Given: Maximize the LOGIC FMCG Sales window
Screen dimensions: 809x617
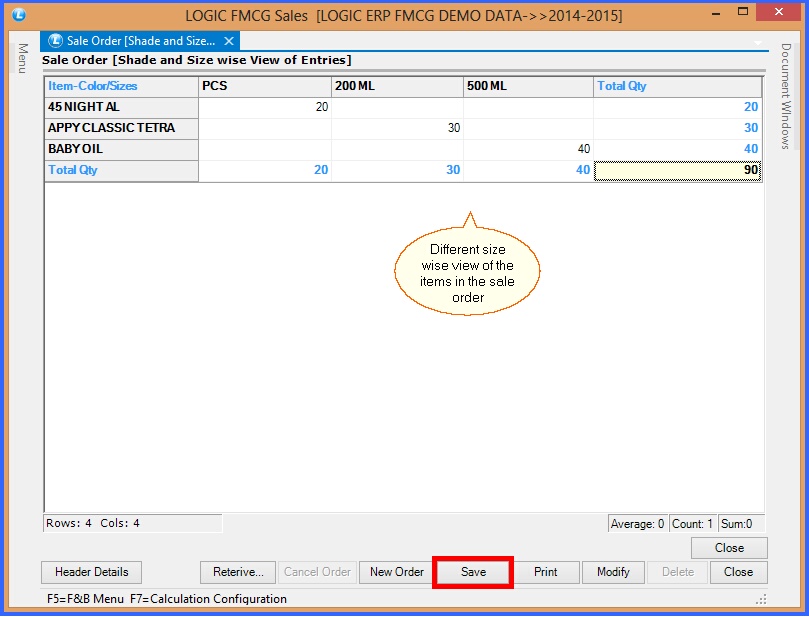Looking at the screenshot, I should click(742, 12).
